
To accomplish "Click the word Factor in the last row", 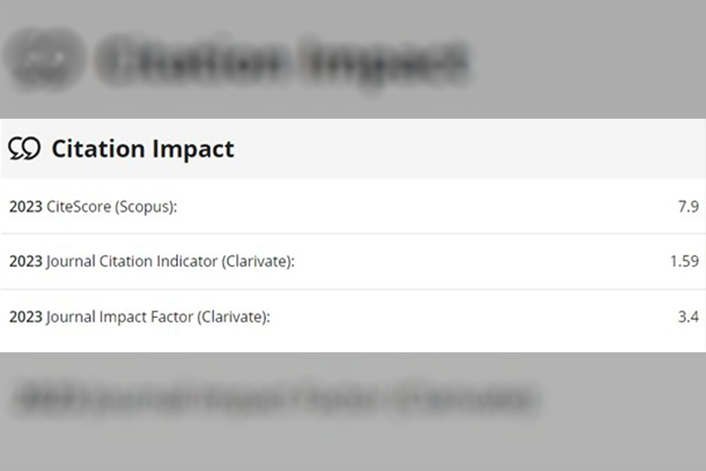I will click(x=170, y=317).
